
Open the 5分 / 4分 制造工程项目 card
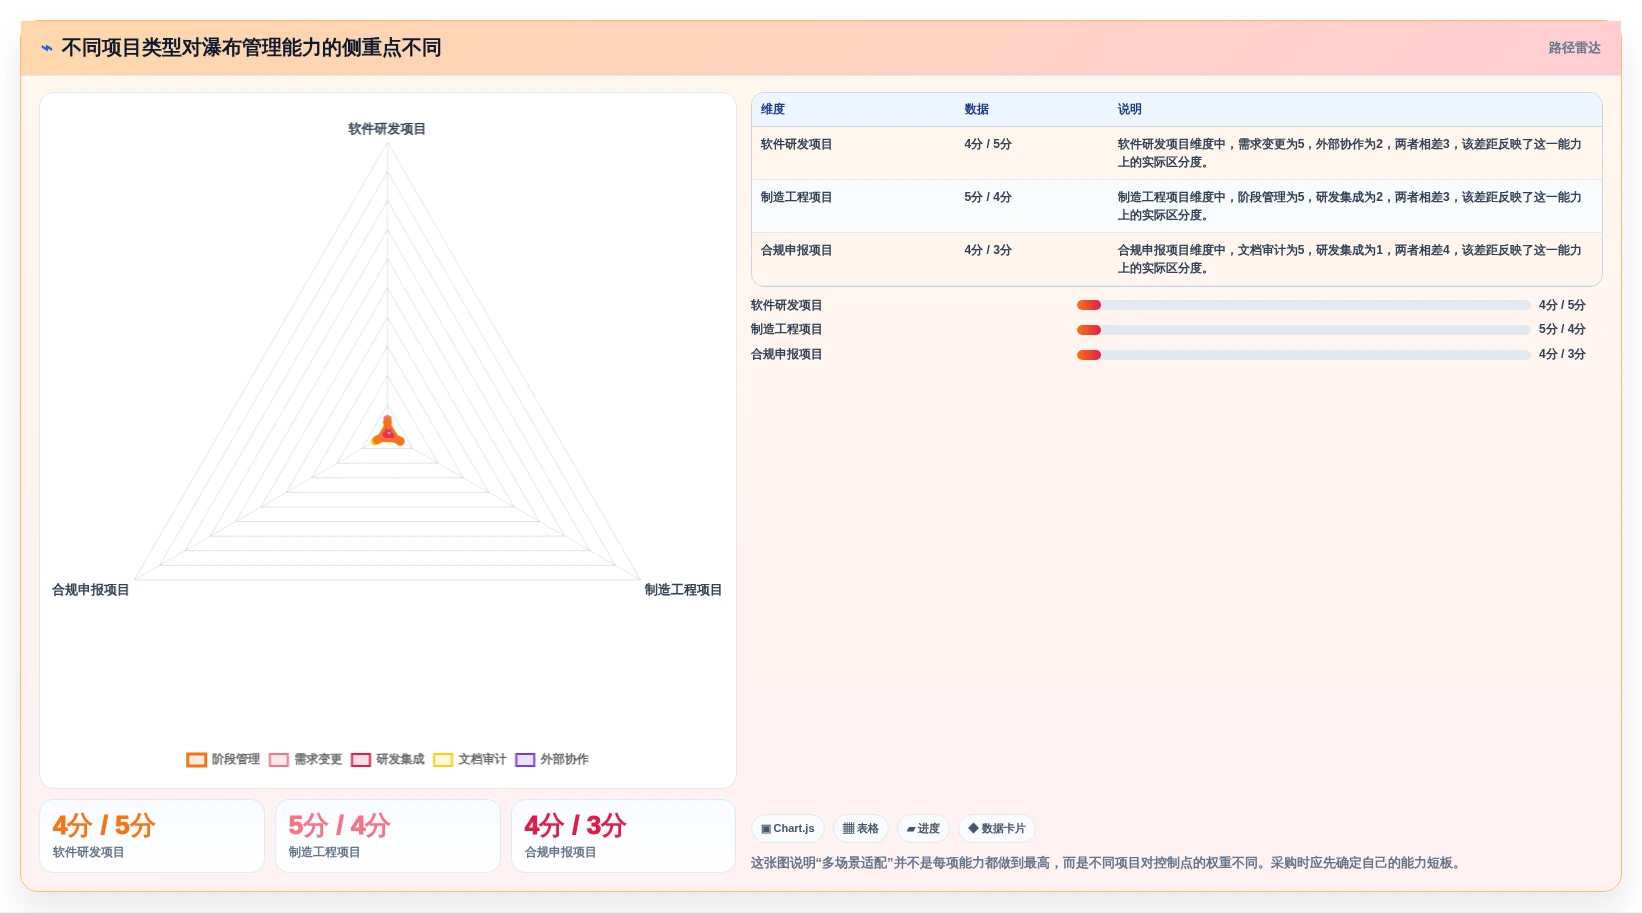pos(388,836)
